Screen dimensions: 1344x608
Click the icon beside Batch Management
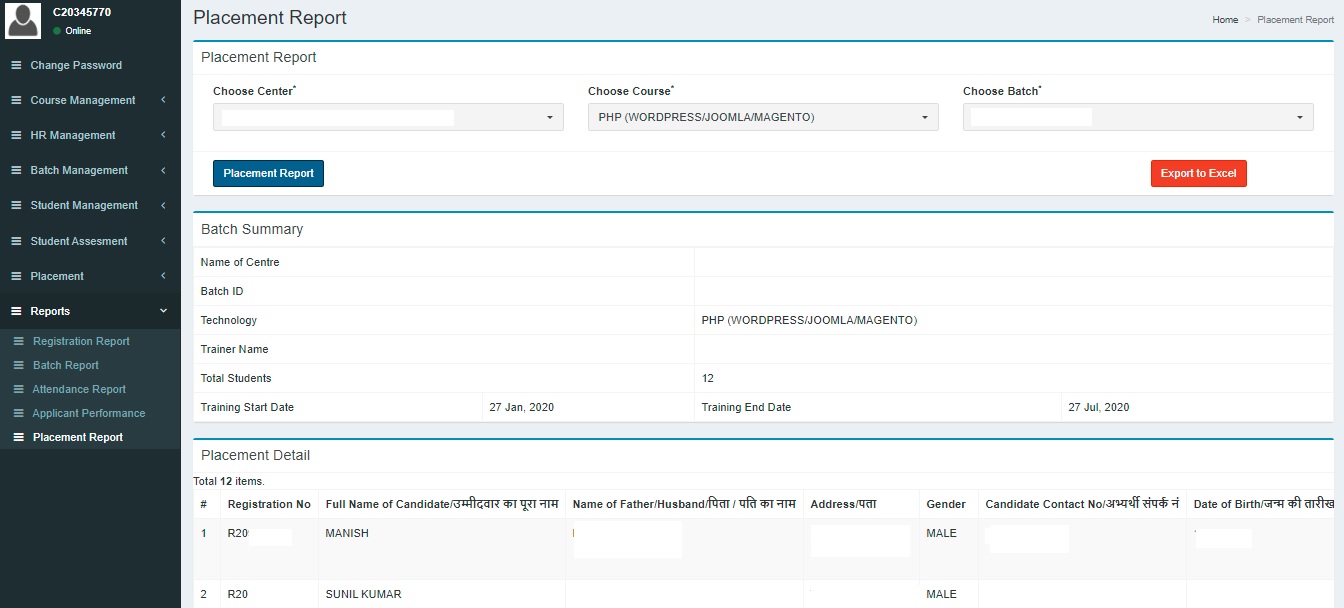(16, 170)
